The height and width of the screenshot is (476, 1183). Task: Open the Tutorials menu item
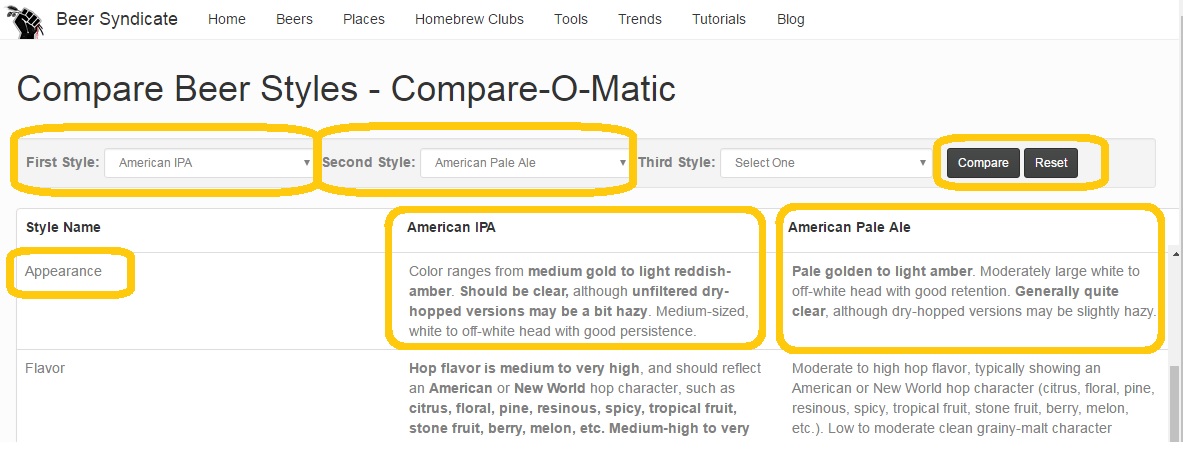(x=719, y=20)
